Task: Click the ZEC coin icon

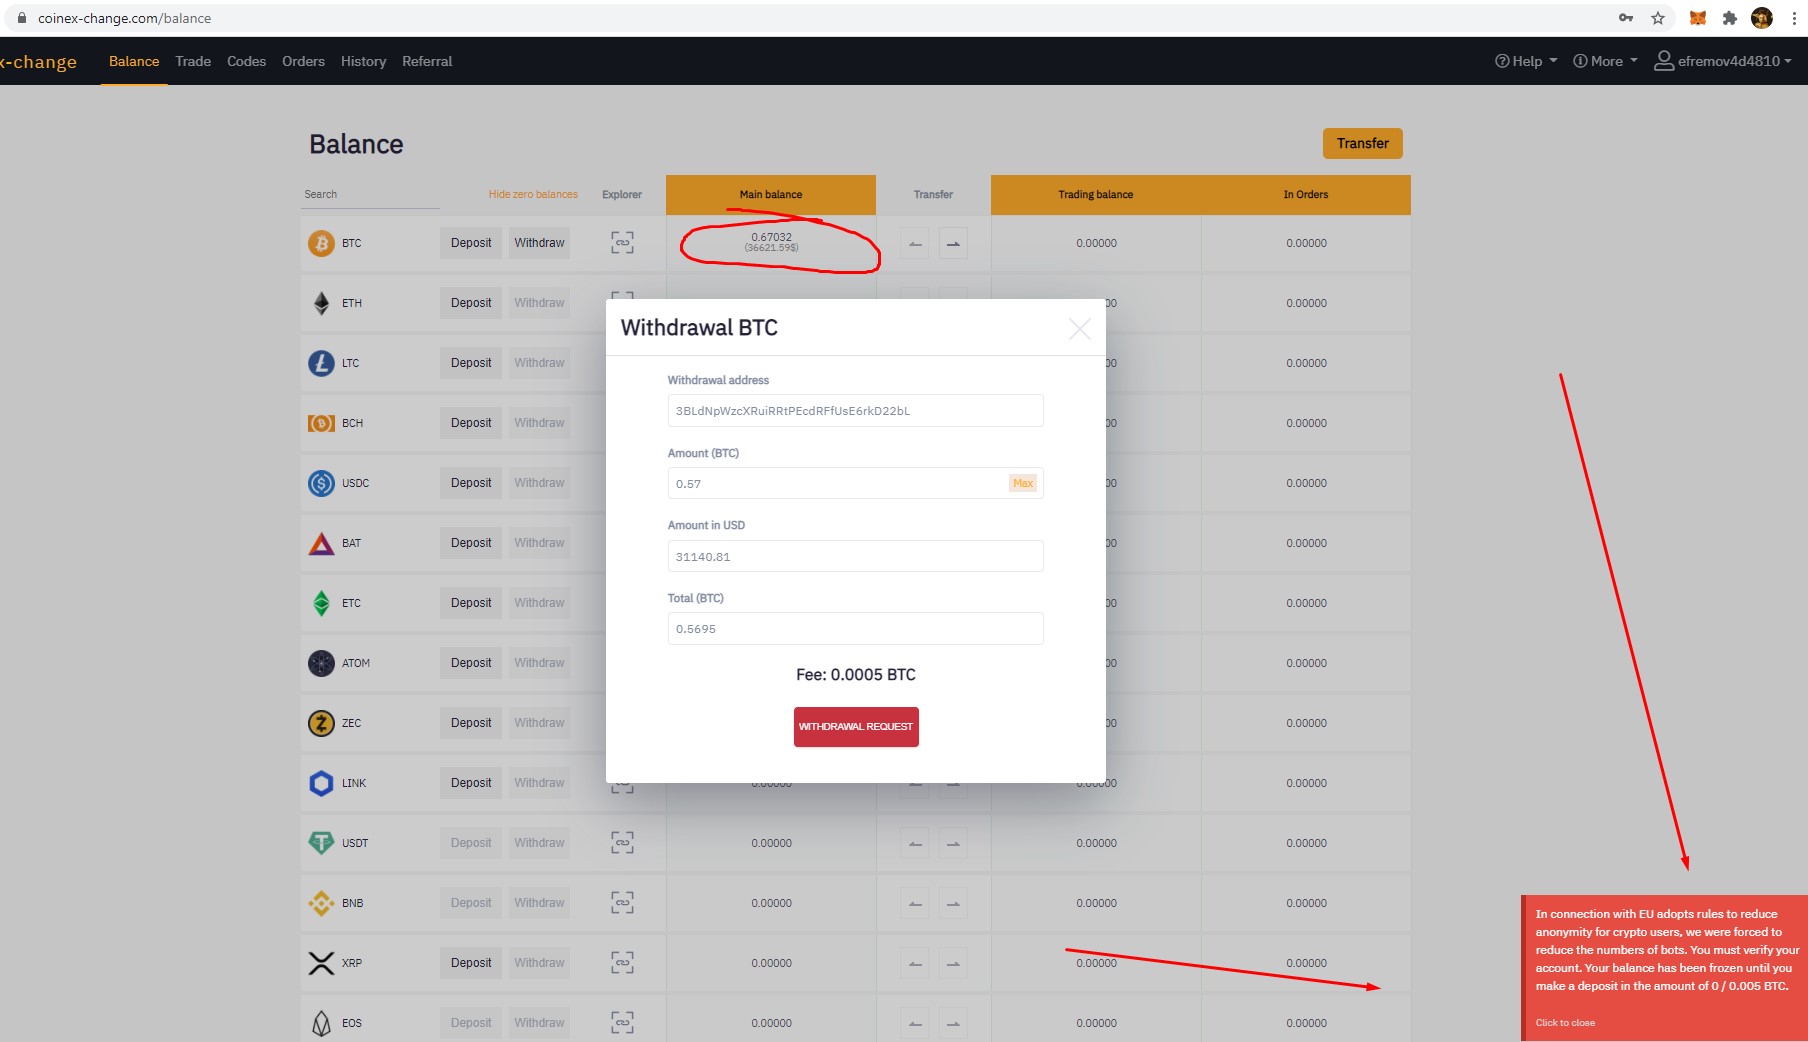Action: pyautogui.click(x=321, y=723)
